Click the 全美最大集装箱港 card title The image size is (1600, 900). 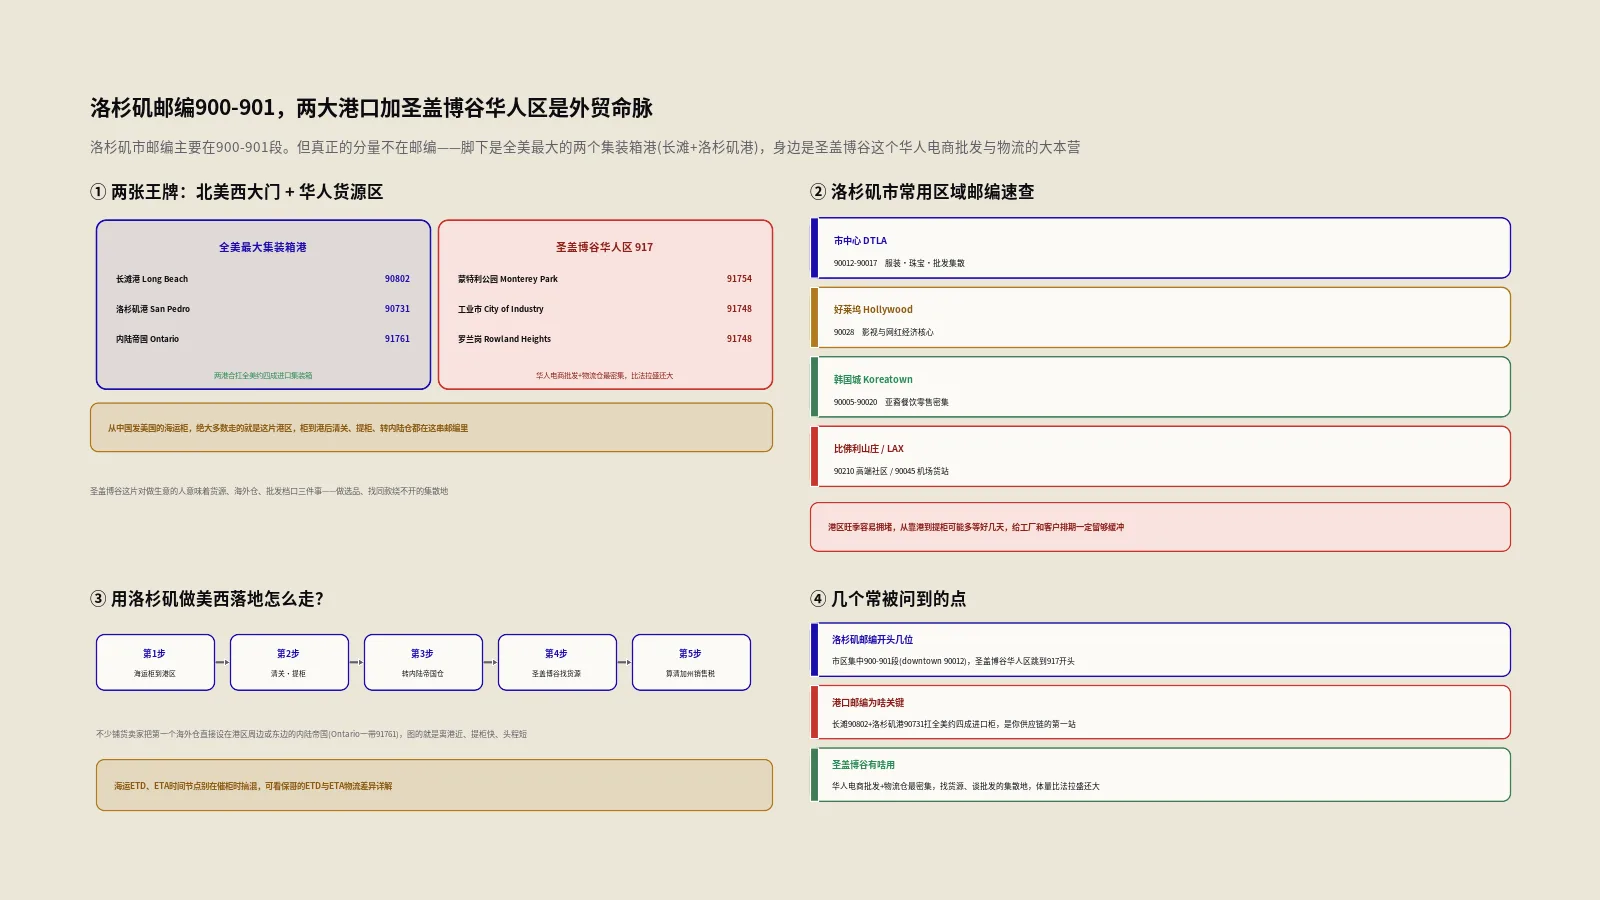click(263, 247)
